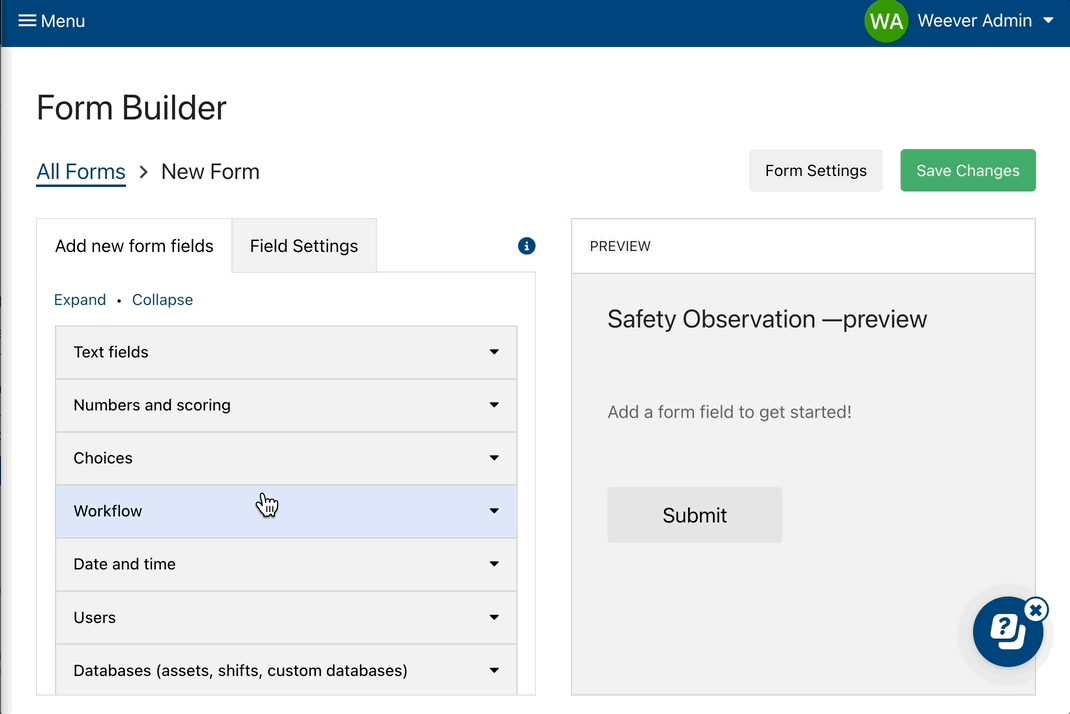Click the Submit button in the preview
The image size is (1070, 714).
click(694, 515)
